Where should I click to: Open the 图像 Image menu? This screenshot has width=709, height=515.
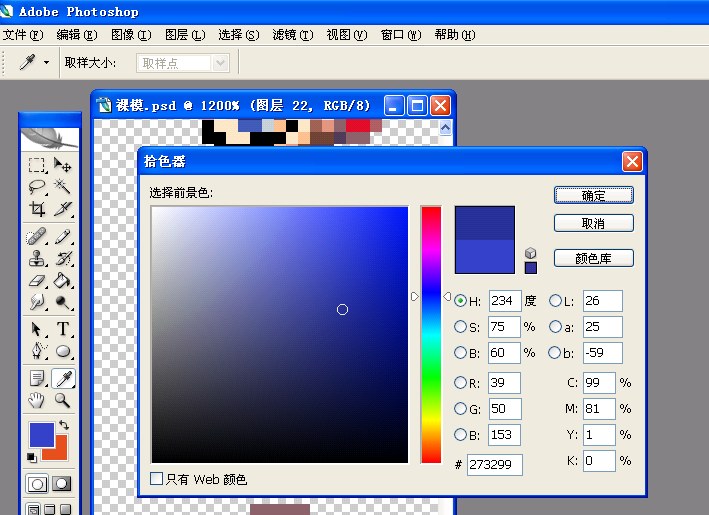(x=131, y=35)
